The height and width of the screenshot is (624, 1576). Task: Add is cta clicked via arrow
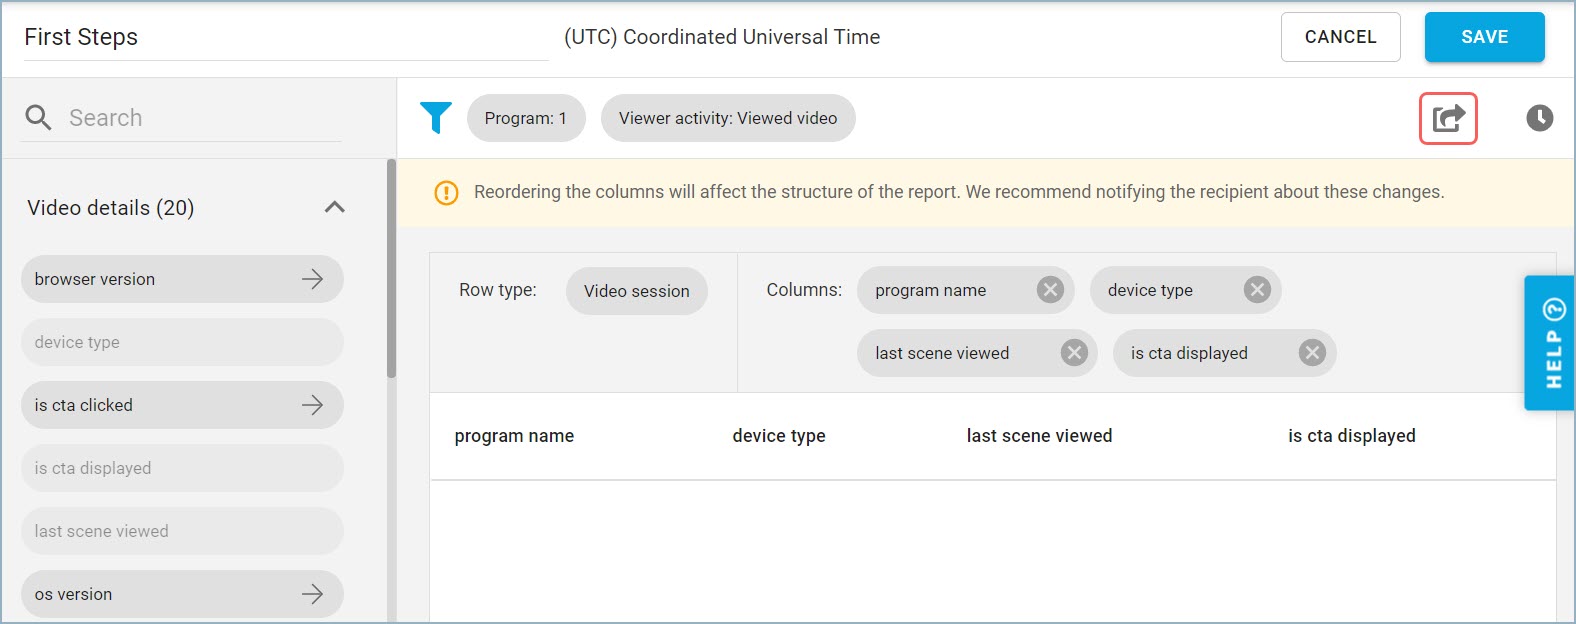pyautogui.click(x=313, y=405)
